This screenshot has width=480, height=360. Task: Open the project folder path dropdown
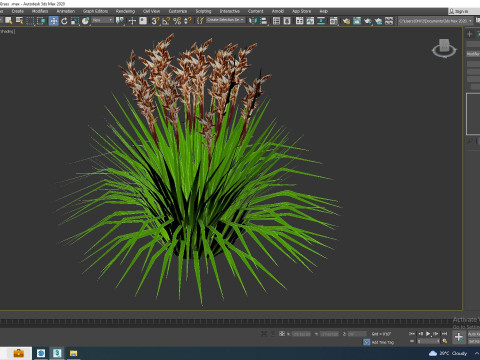436,21
